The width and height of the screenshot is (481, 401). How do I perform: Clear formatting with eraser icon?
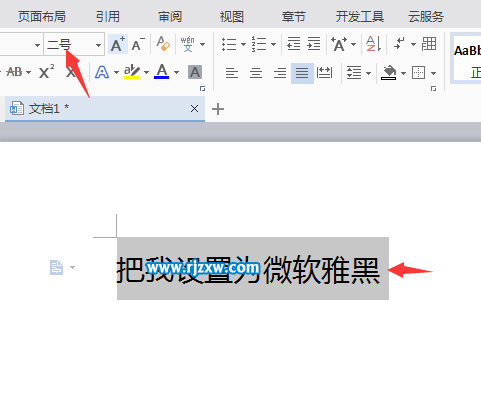pyautogui.click(x=163, y=44)
